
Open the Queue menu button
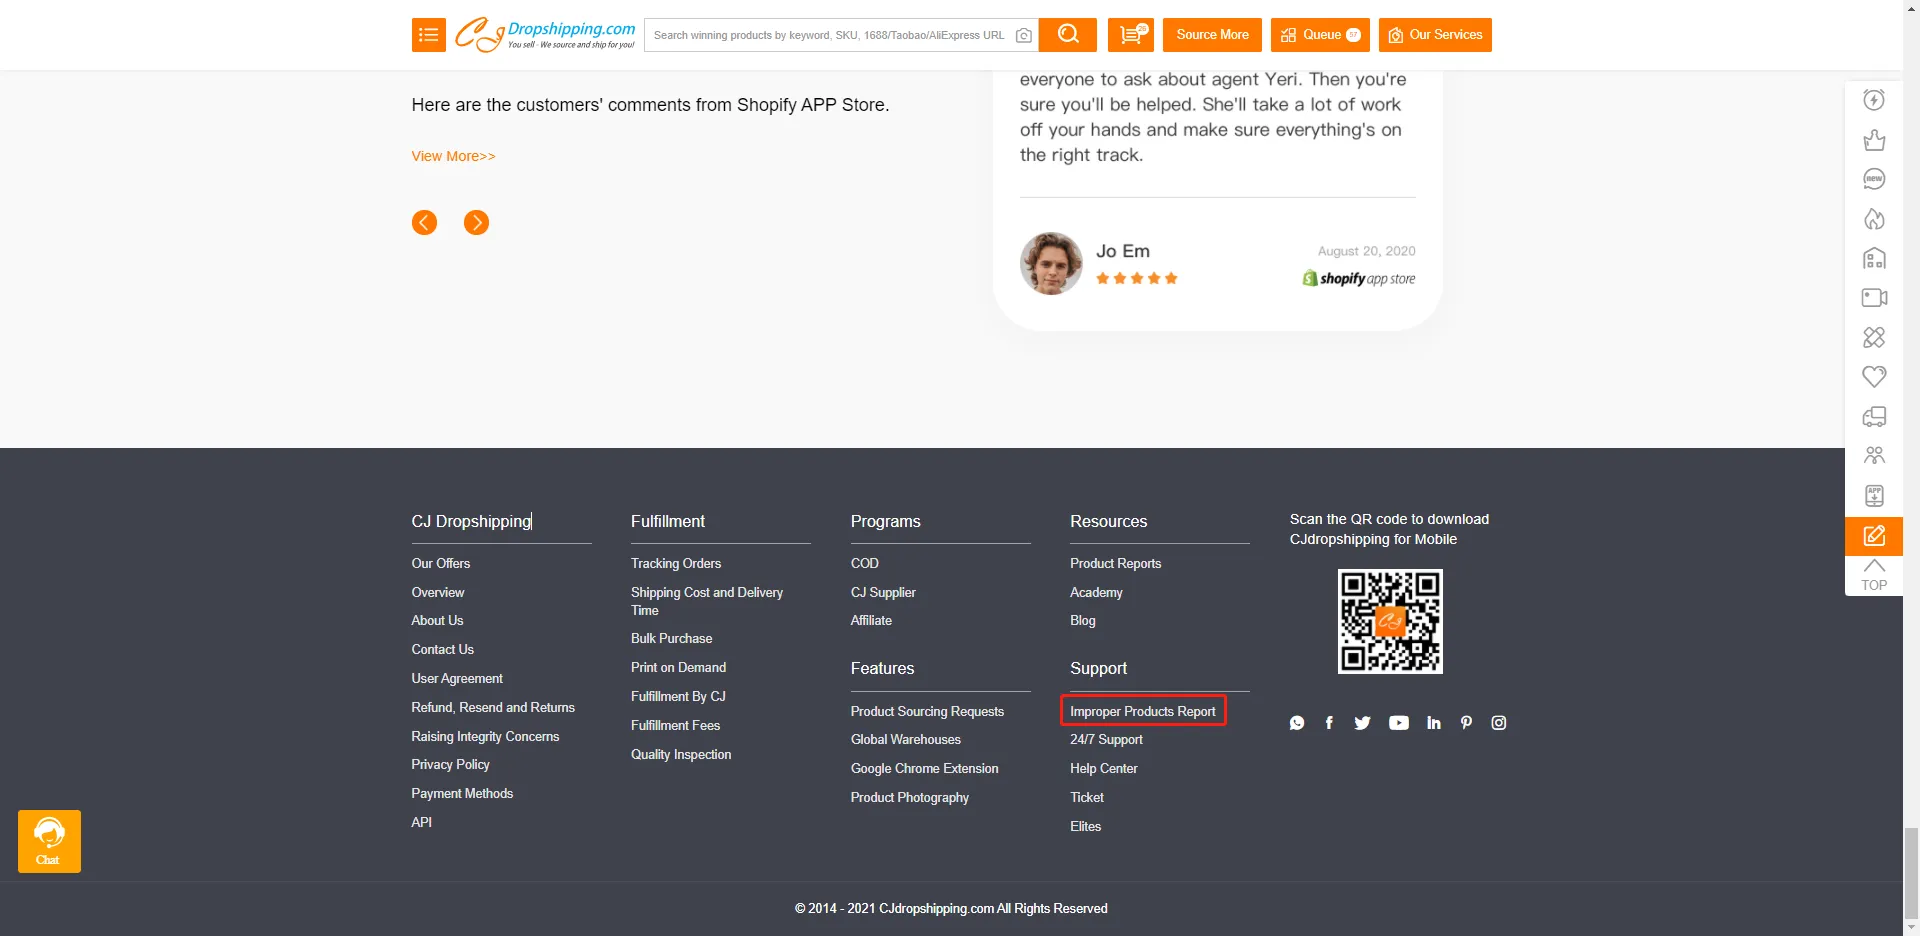[x=1320, y=35]
